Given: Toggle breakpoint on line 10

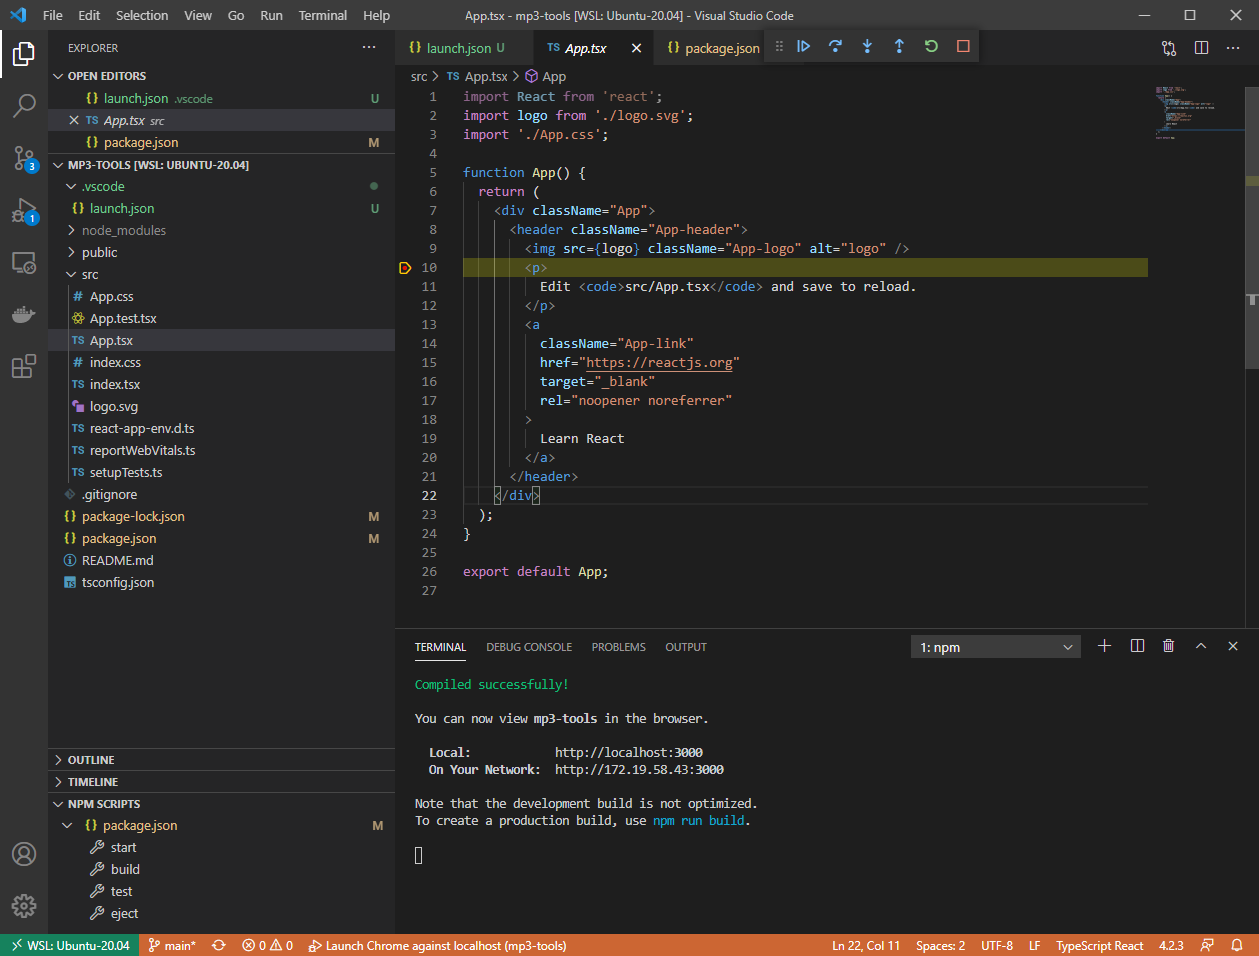Looking at the screenshot, I should 405,268.
